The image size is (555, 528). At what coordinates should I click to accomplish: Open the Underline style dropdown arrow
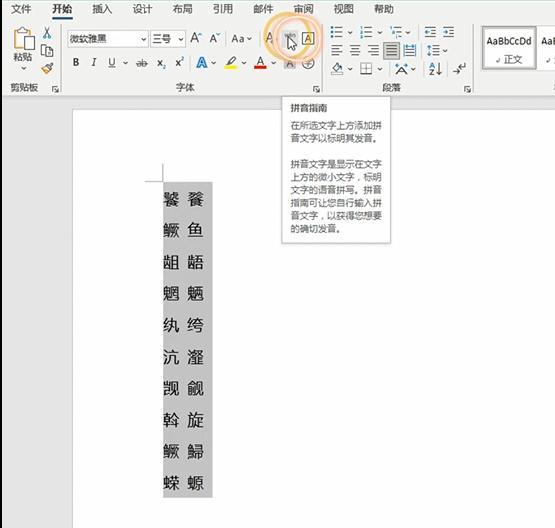tap(125, 63)
